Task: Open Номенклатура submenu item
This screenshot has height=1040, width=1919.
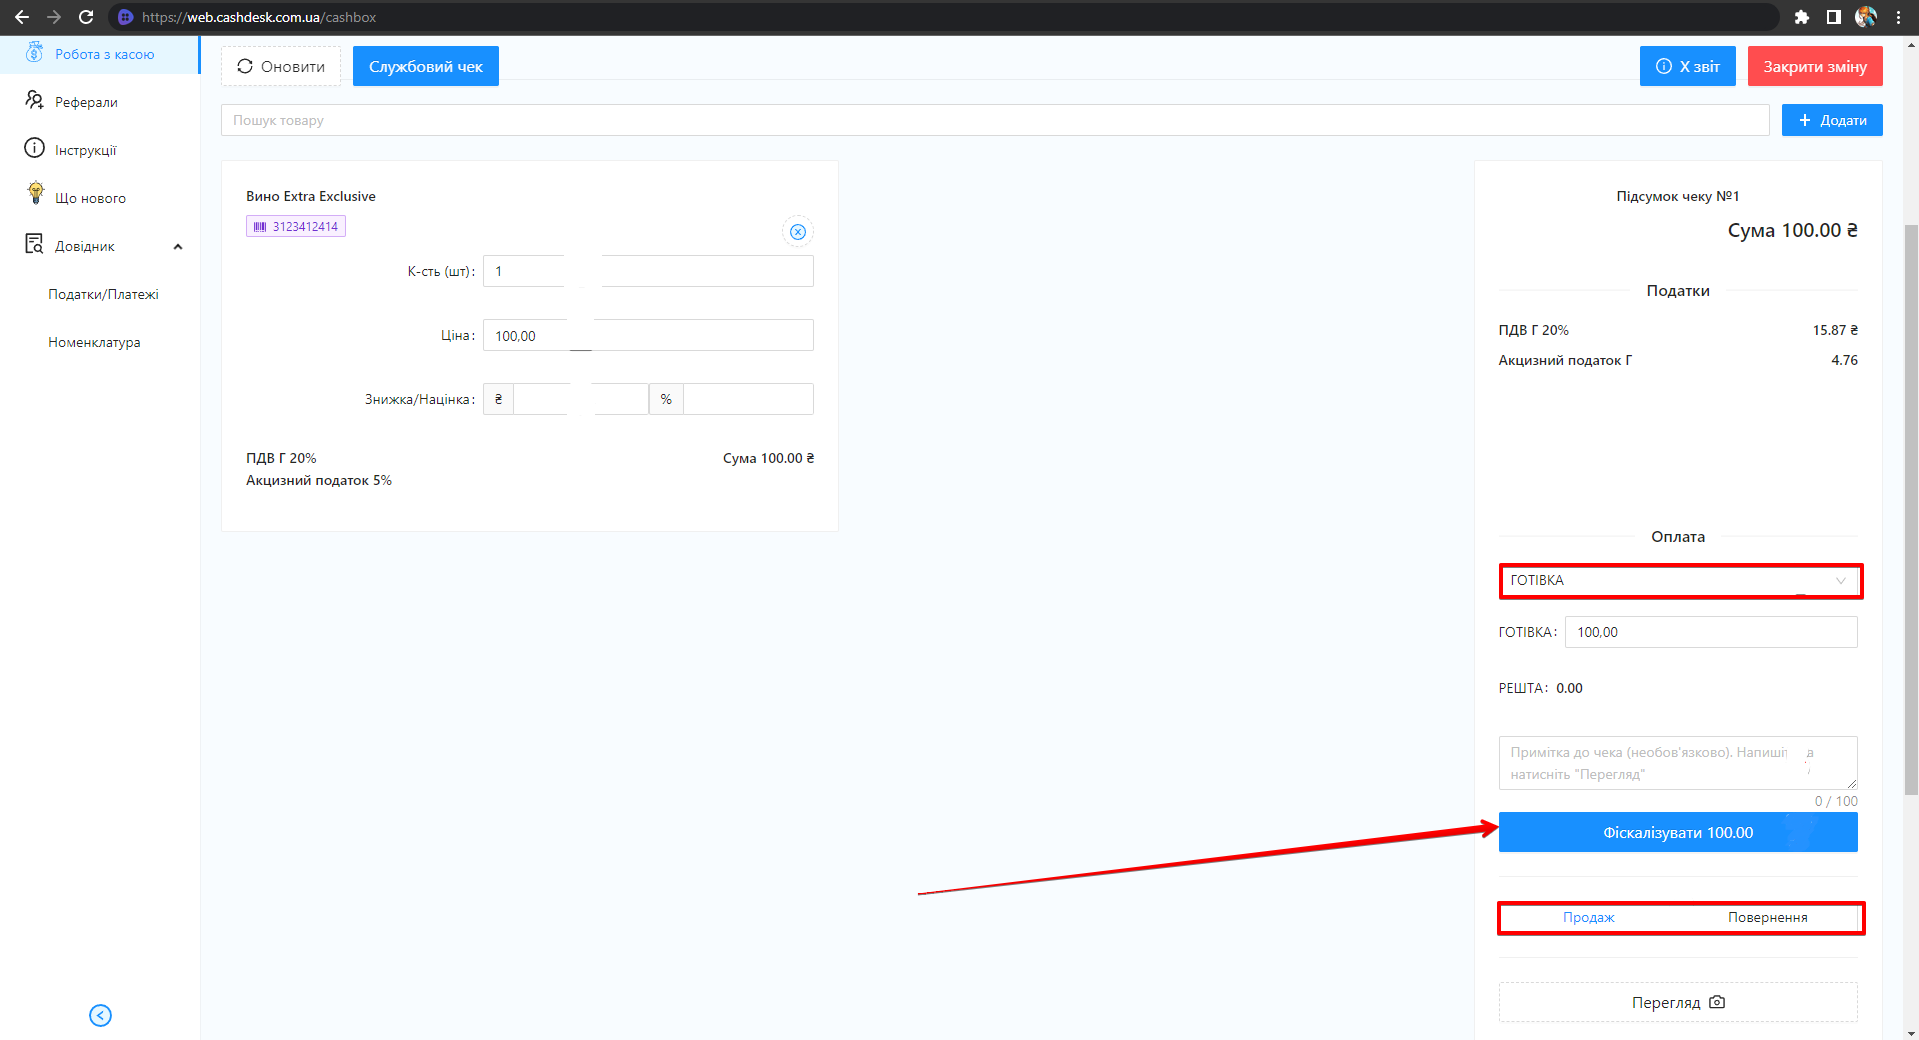Action: click(x=94, y=342)
